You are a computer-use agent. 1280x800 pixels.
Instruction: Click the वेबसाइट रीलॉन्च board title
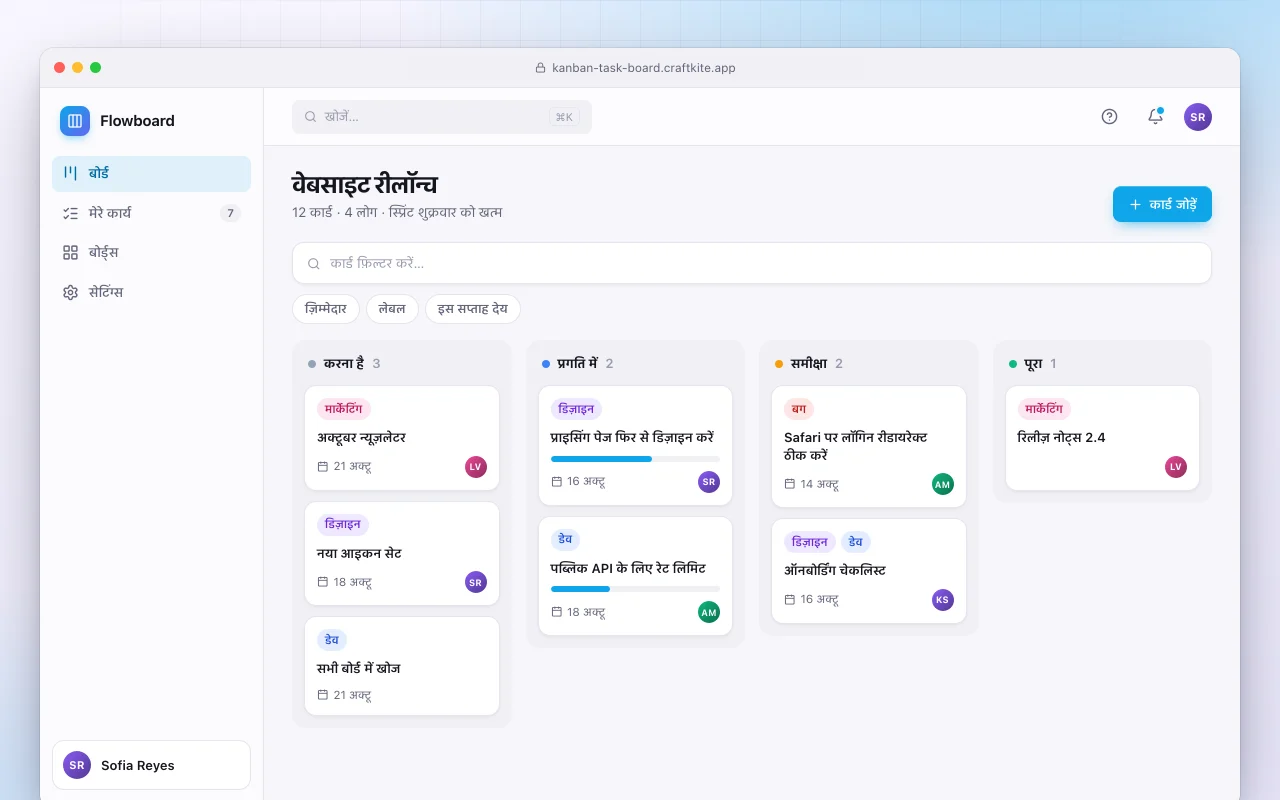[364, 184]
